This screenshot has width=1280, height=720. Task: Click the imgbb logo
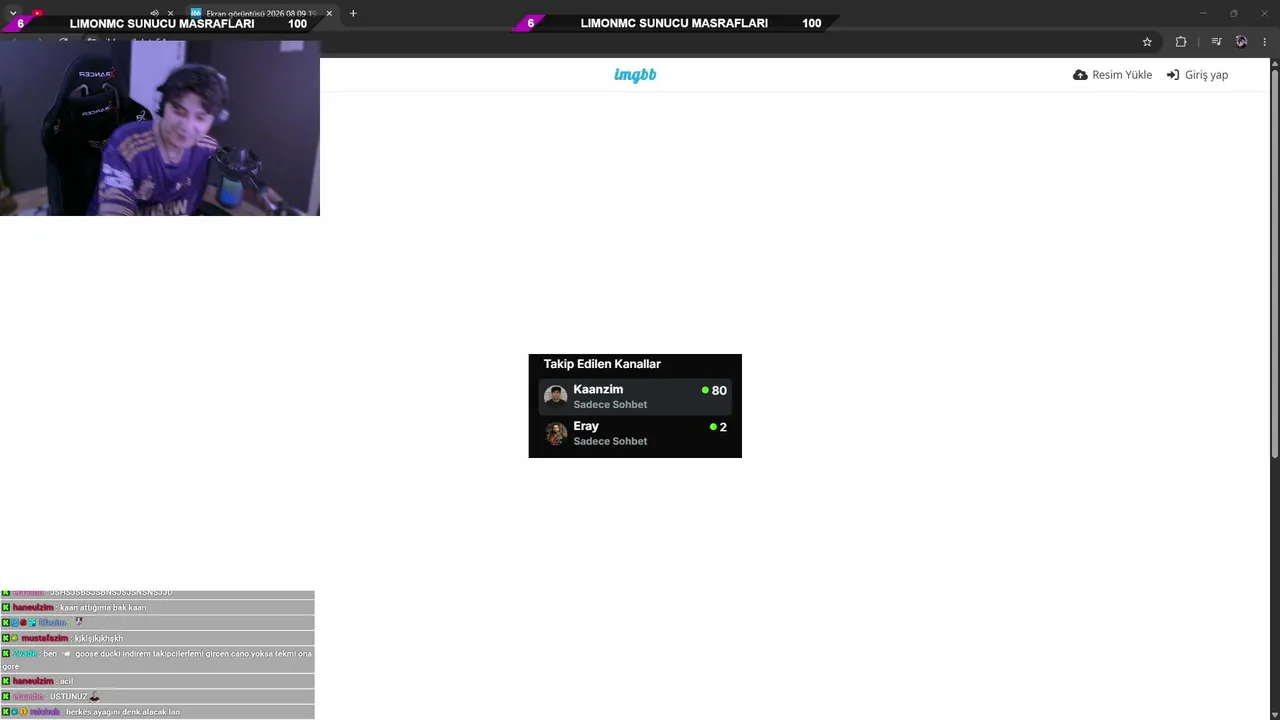(635, 75)
